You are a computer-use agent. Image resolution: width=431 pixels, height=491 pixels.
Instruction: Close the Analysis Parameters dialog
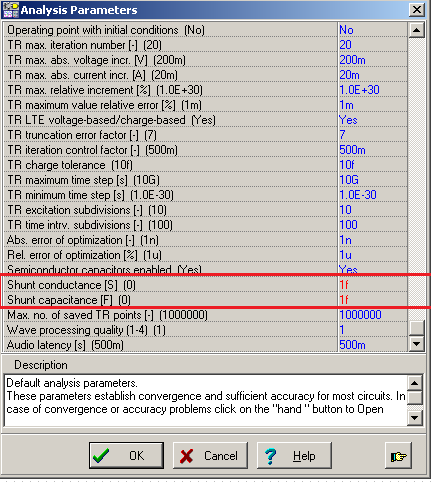417,10
